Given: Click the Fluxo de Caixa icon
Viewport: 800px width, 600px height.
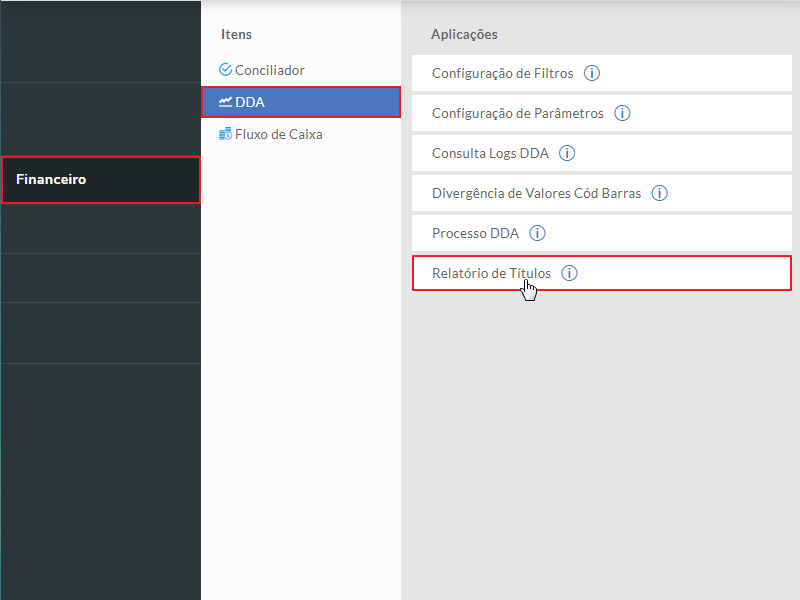Looking at the screenshot, I should tap(225, 134).
